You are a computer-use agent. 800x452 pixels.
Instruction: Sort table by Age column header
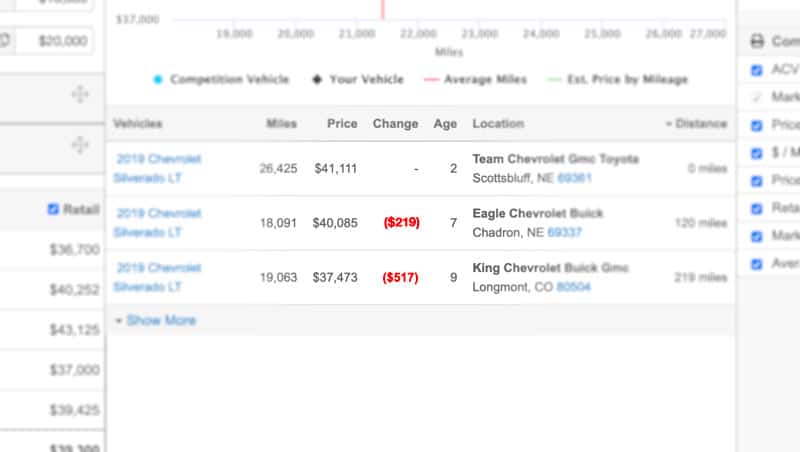[445, 124]
